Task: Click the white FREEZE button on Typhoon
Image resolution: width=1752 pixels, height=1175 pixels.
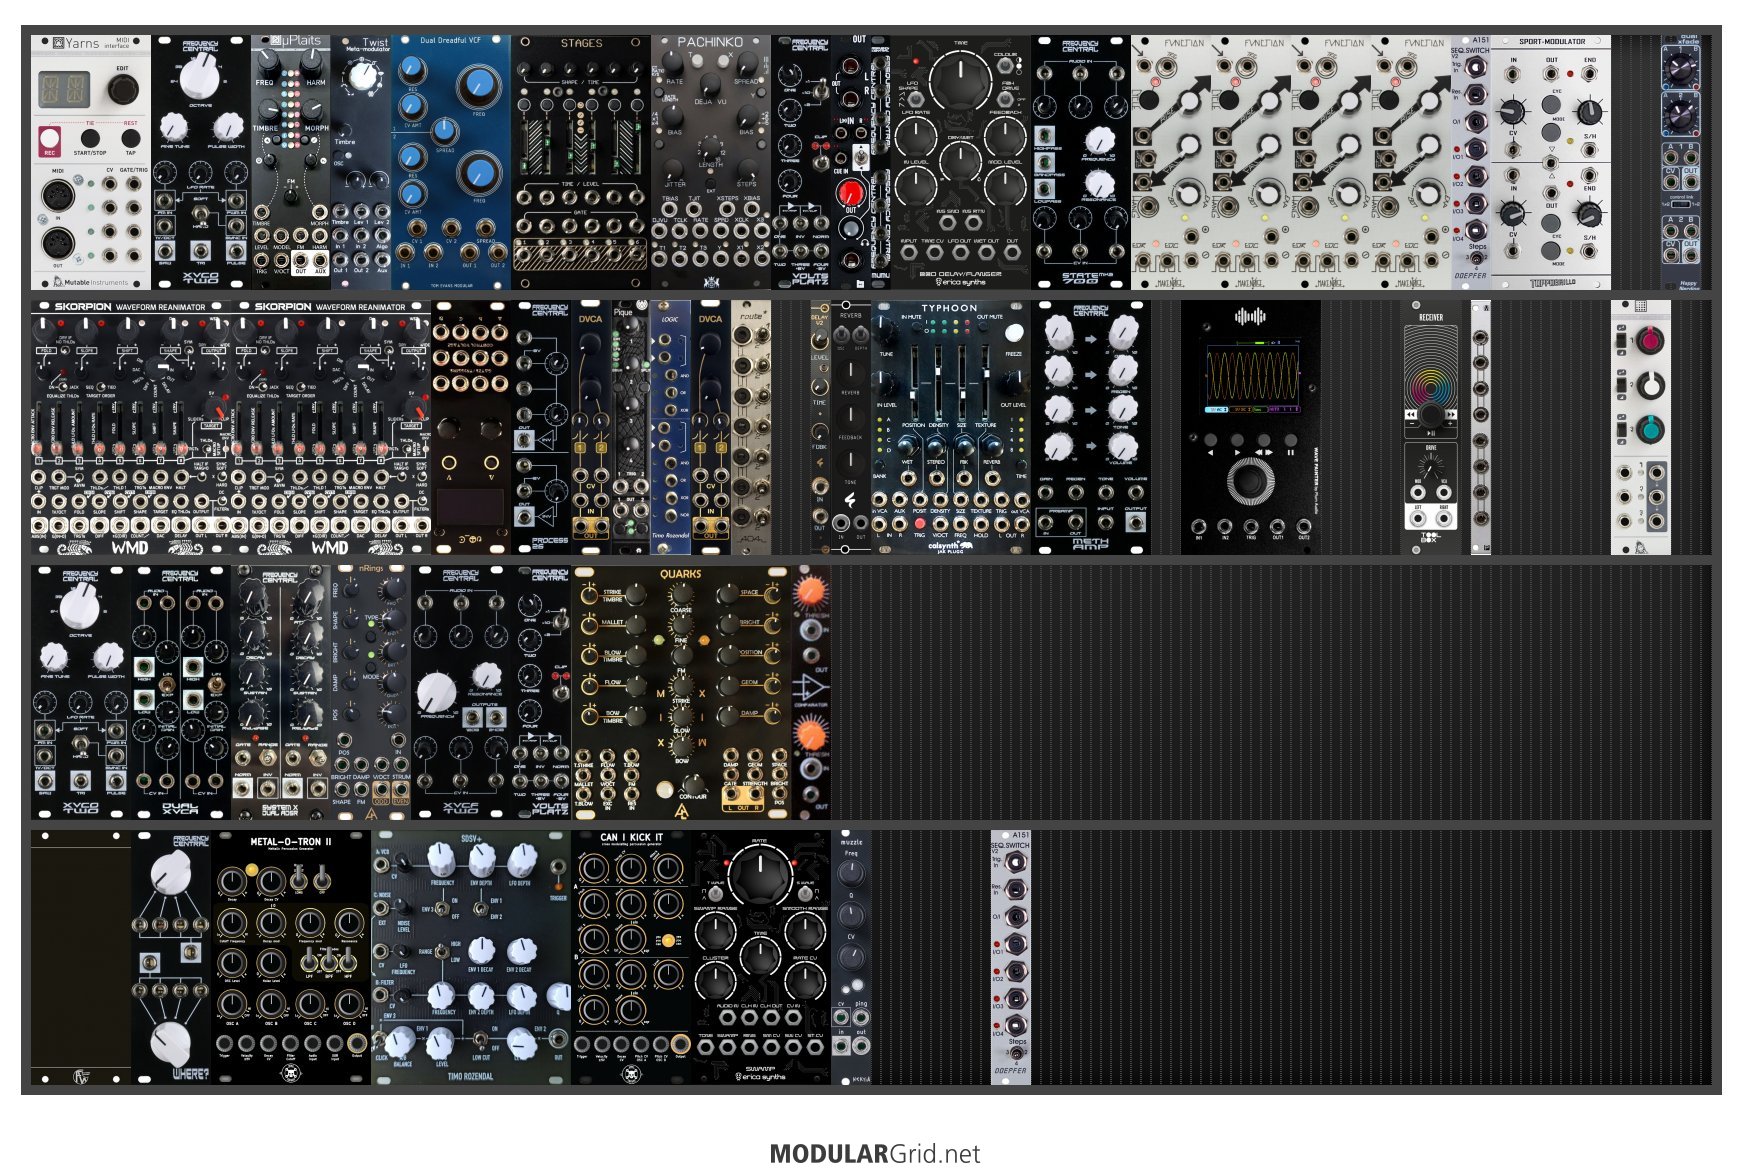Action: (x=1014, y=332)
